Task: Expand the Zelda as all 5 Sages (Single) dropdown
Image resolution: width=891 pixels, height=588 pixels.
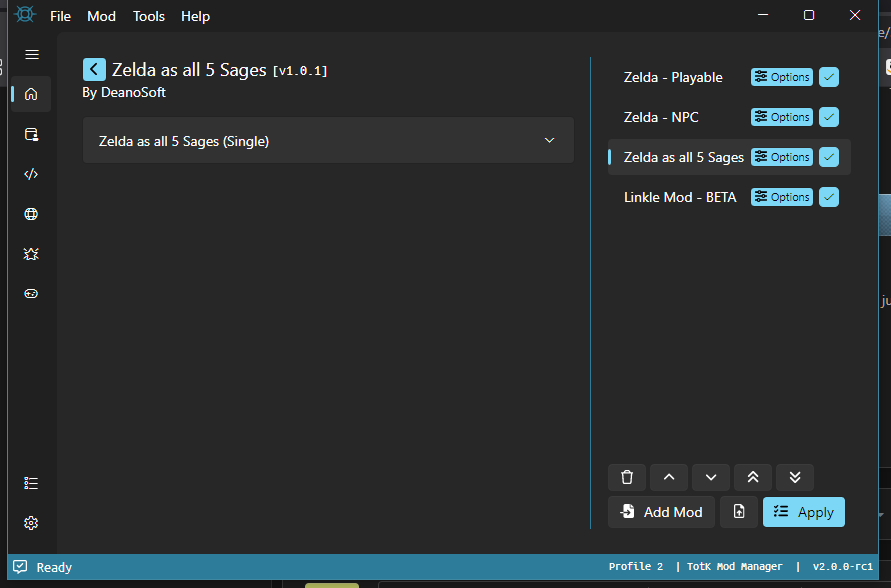Action: coord(328,140)
